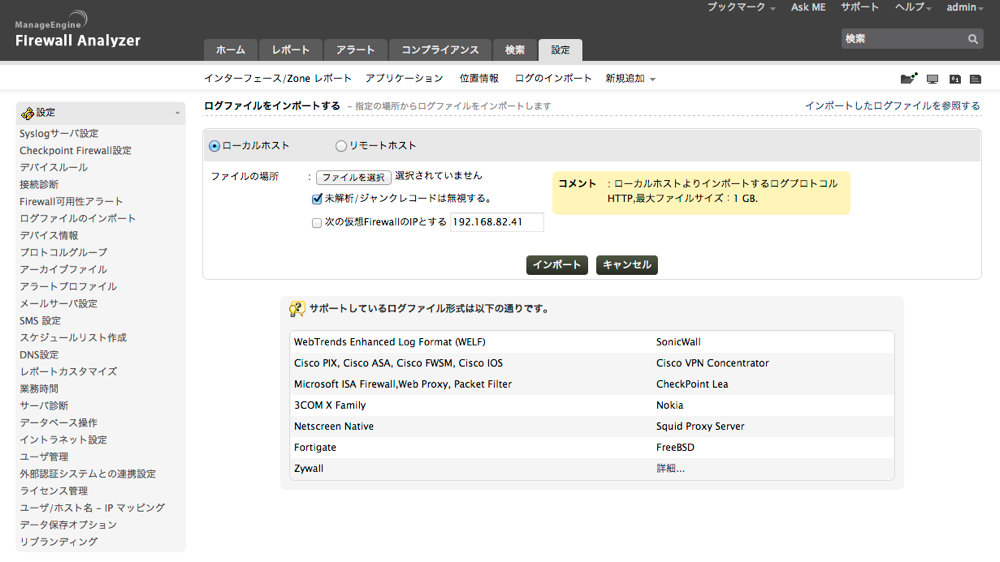Uncheck the 未解析/ジャンクレコードは無視する checkbox
Image resolution: width=1000 pixels, height=562 pixels.
[x=317, y=199]
